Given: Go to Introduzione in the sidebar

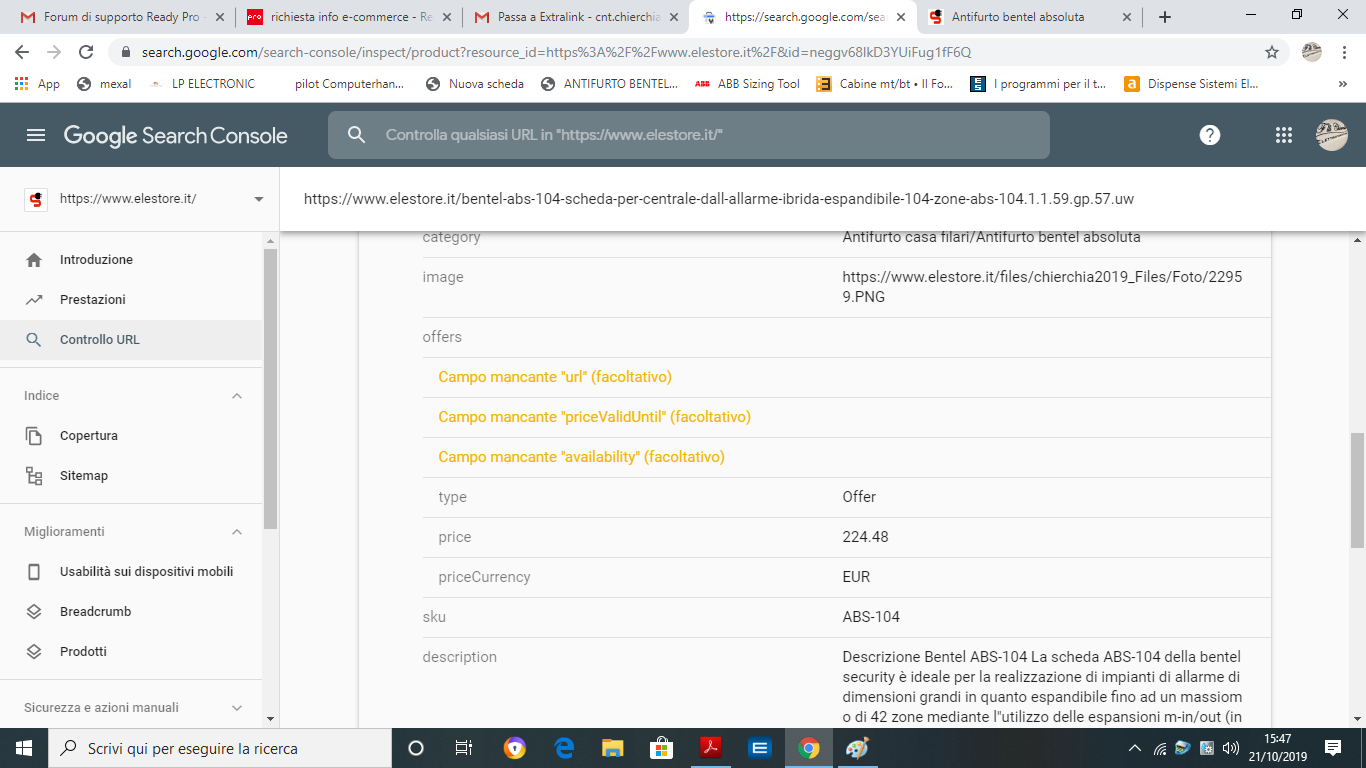Looking at the screenshot, I should [x=131, y=260].
